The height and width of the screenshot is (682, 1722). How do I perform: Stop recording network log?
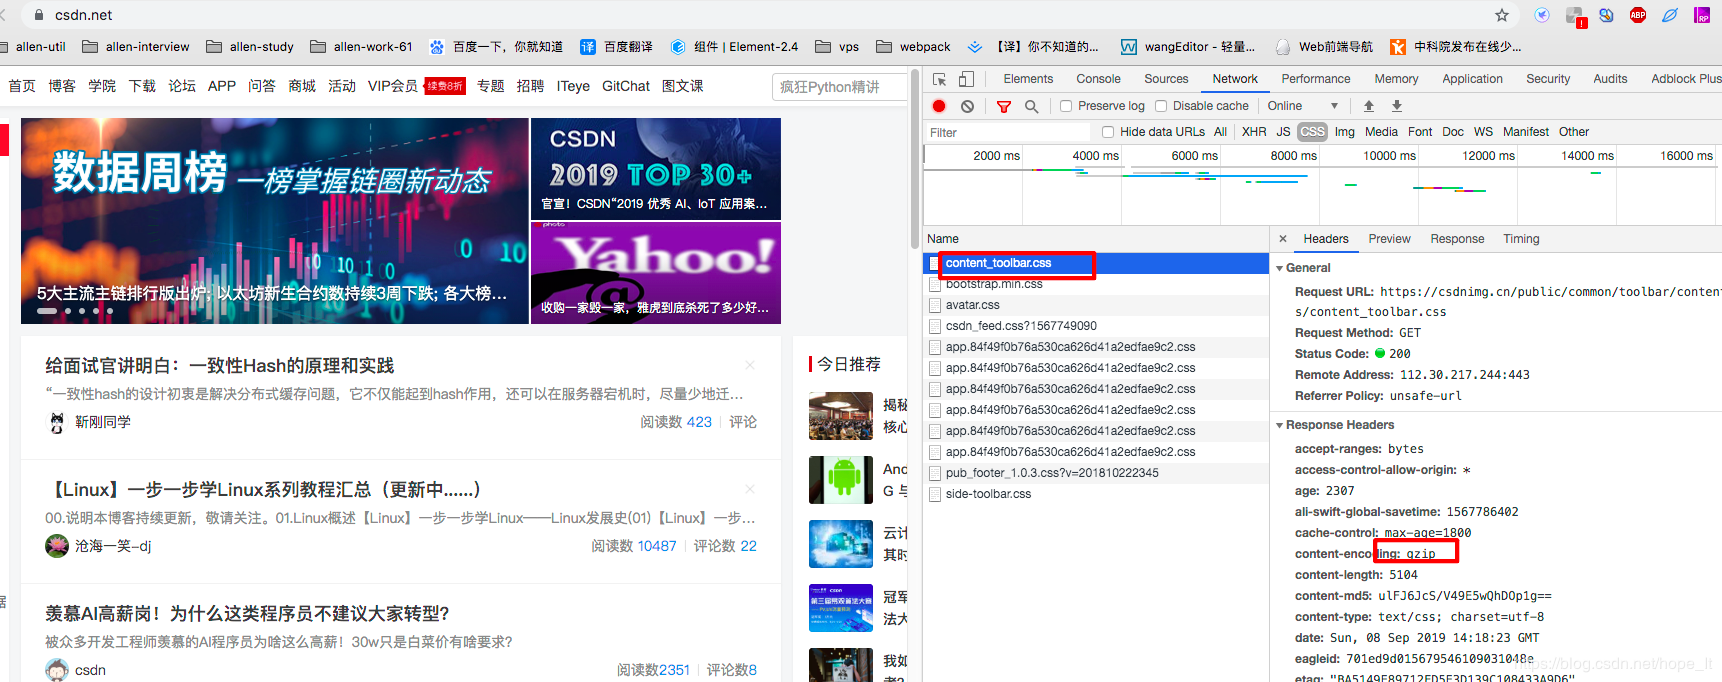pyautogui.click(x=939, y=106)
